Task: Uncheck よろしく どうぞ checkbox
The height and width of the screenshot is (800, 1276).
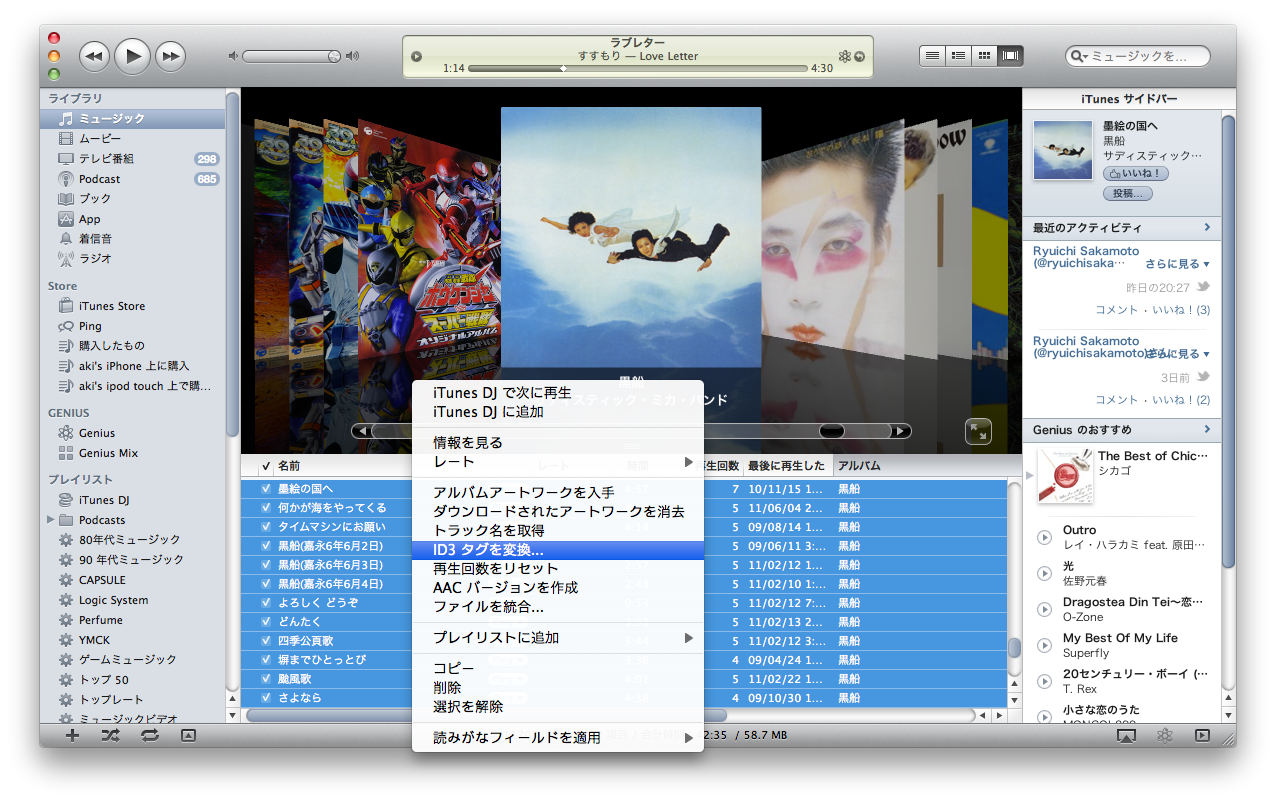Action: tap(266, 603)
